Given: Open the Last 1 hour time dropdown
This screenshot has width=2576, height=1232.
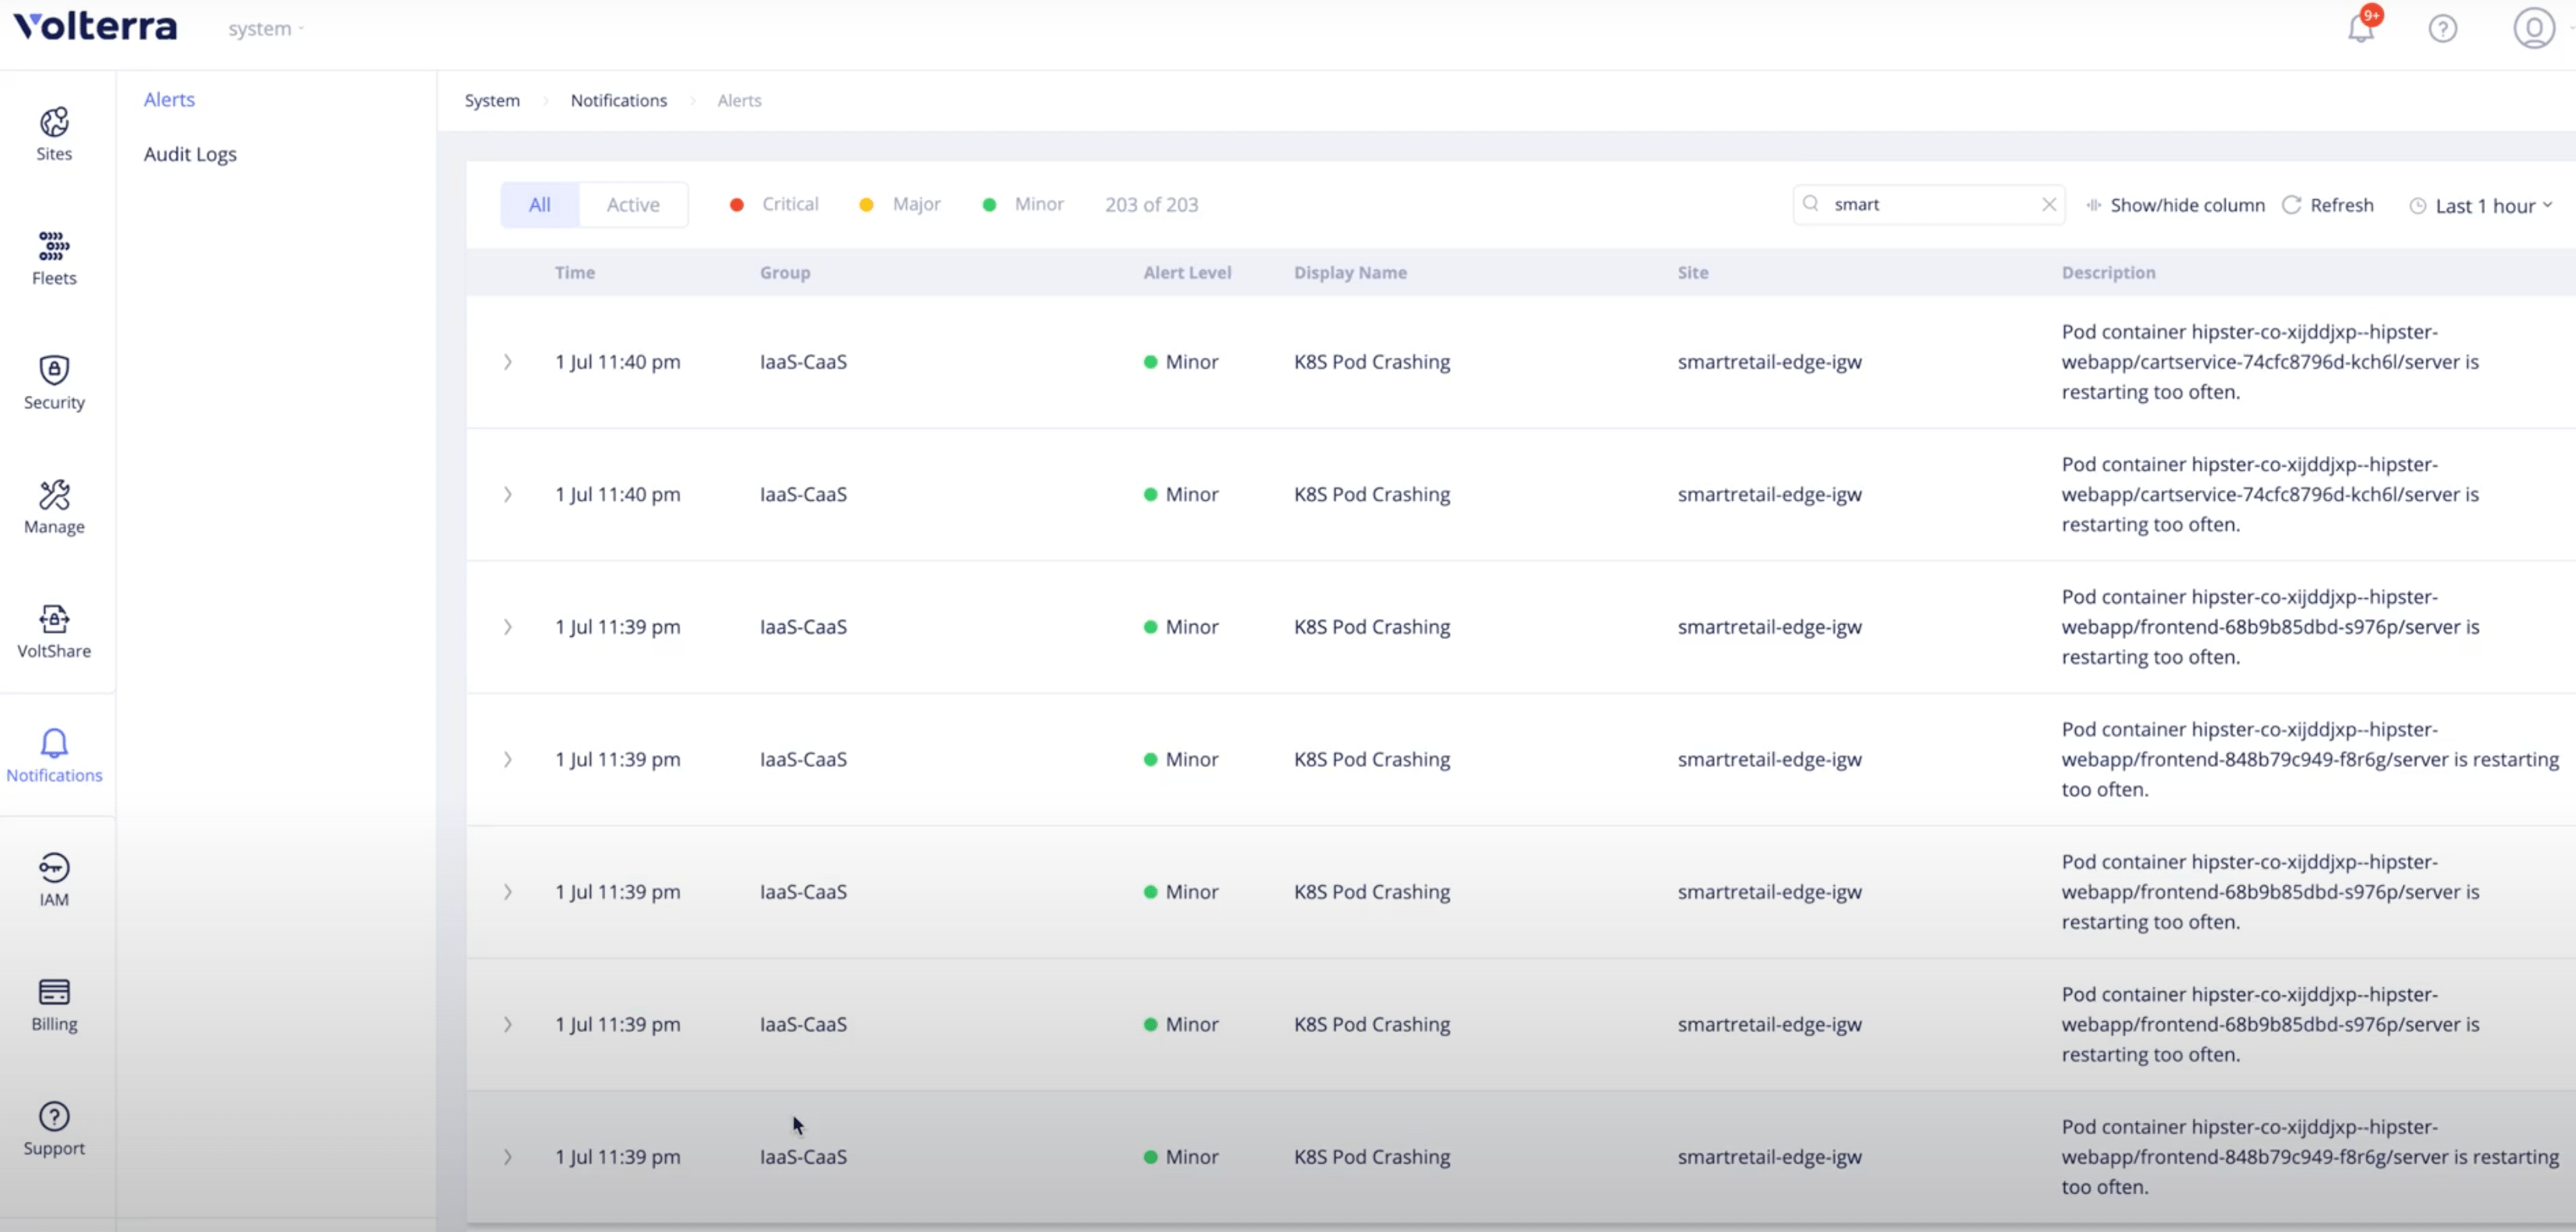Looking at the screenshot, I should click(2483, 205).
